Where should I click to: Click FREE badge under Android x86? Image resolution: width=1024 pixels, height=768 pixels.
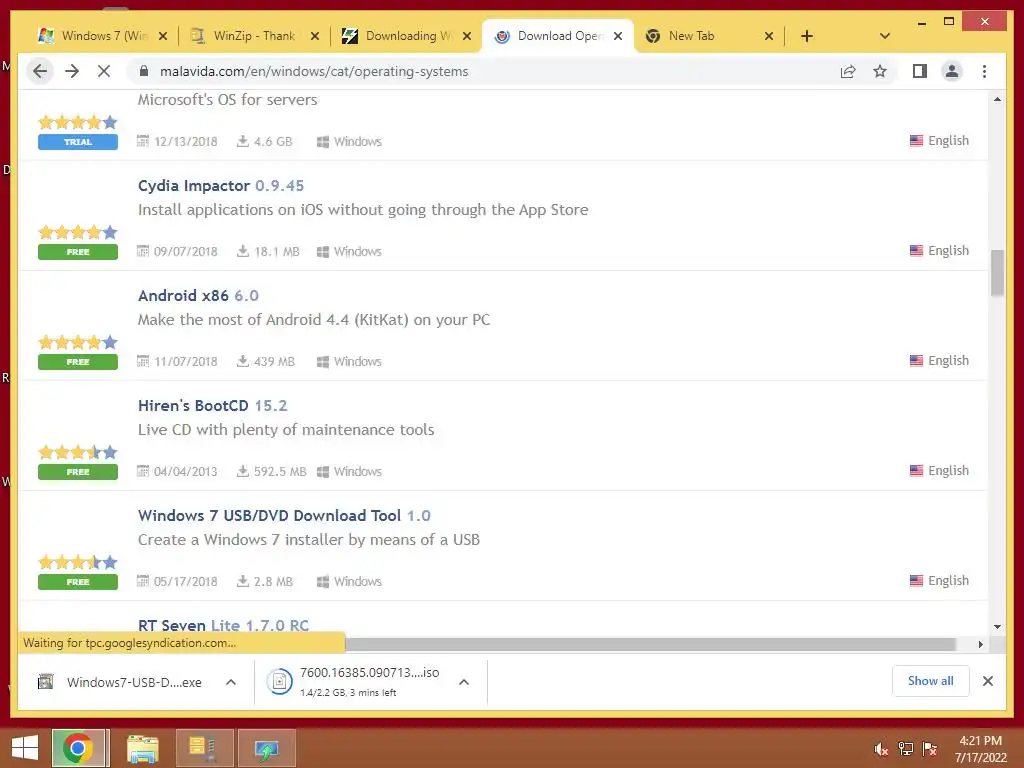coord(78,362)
